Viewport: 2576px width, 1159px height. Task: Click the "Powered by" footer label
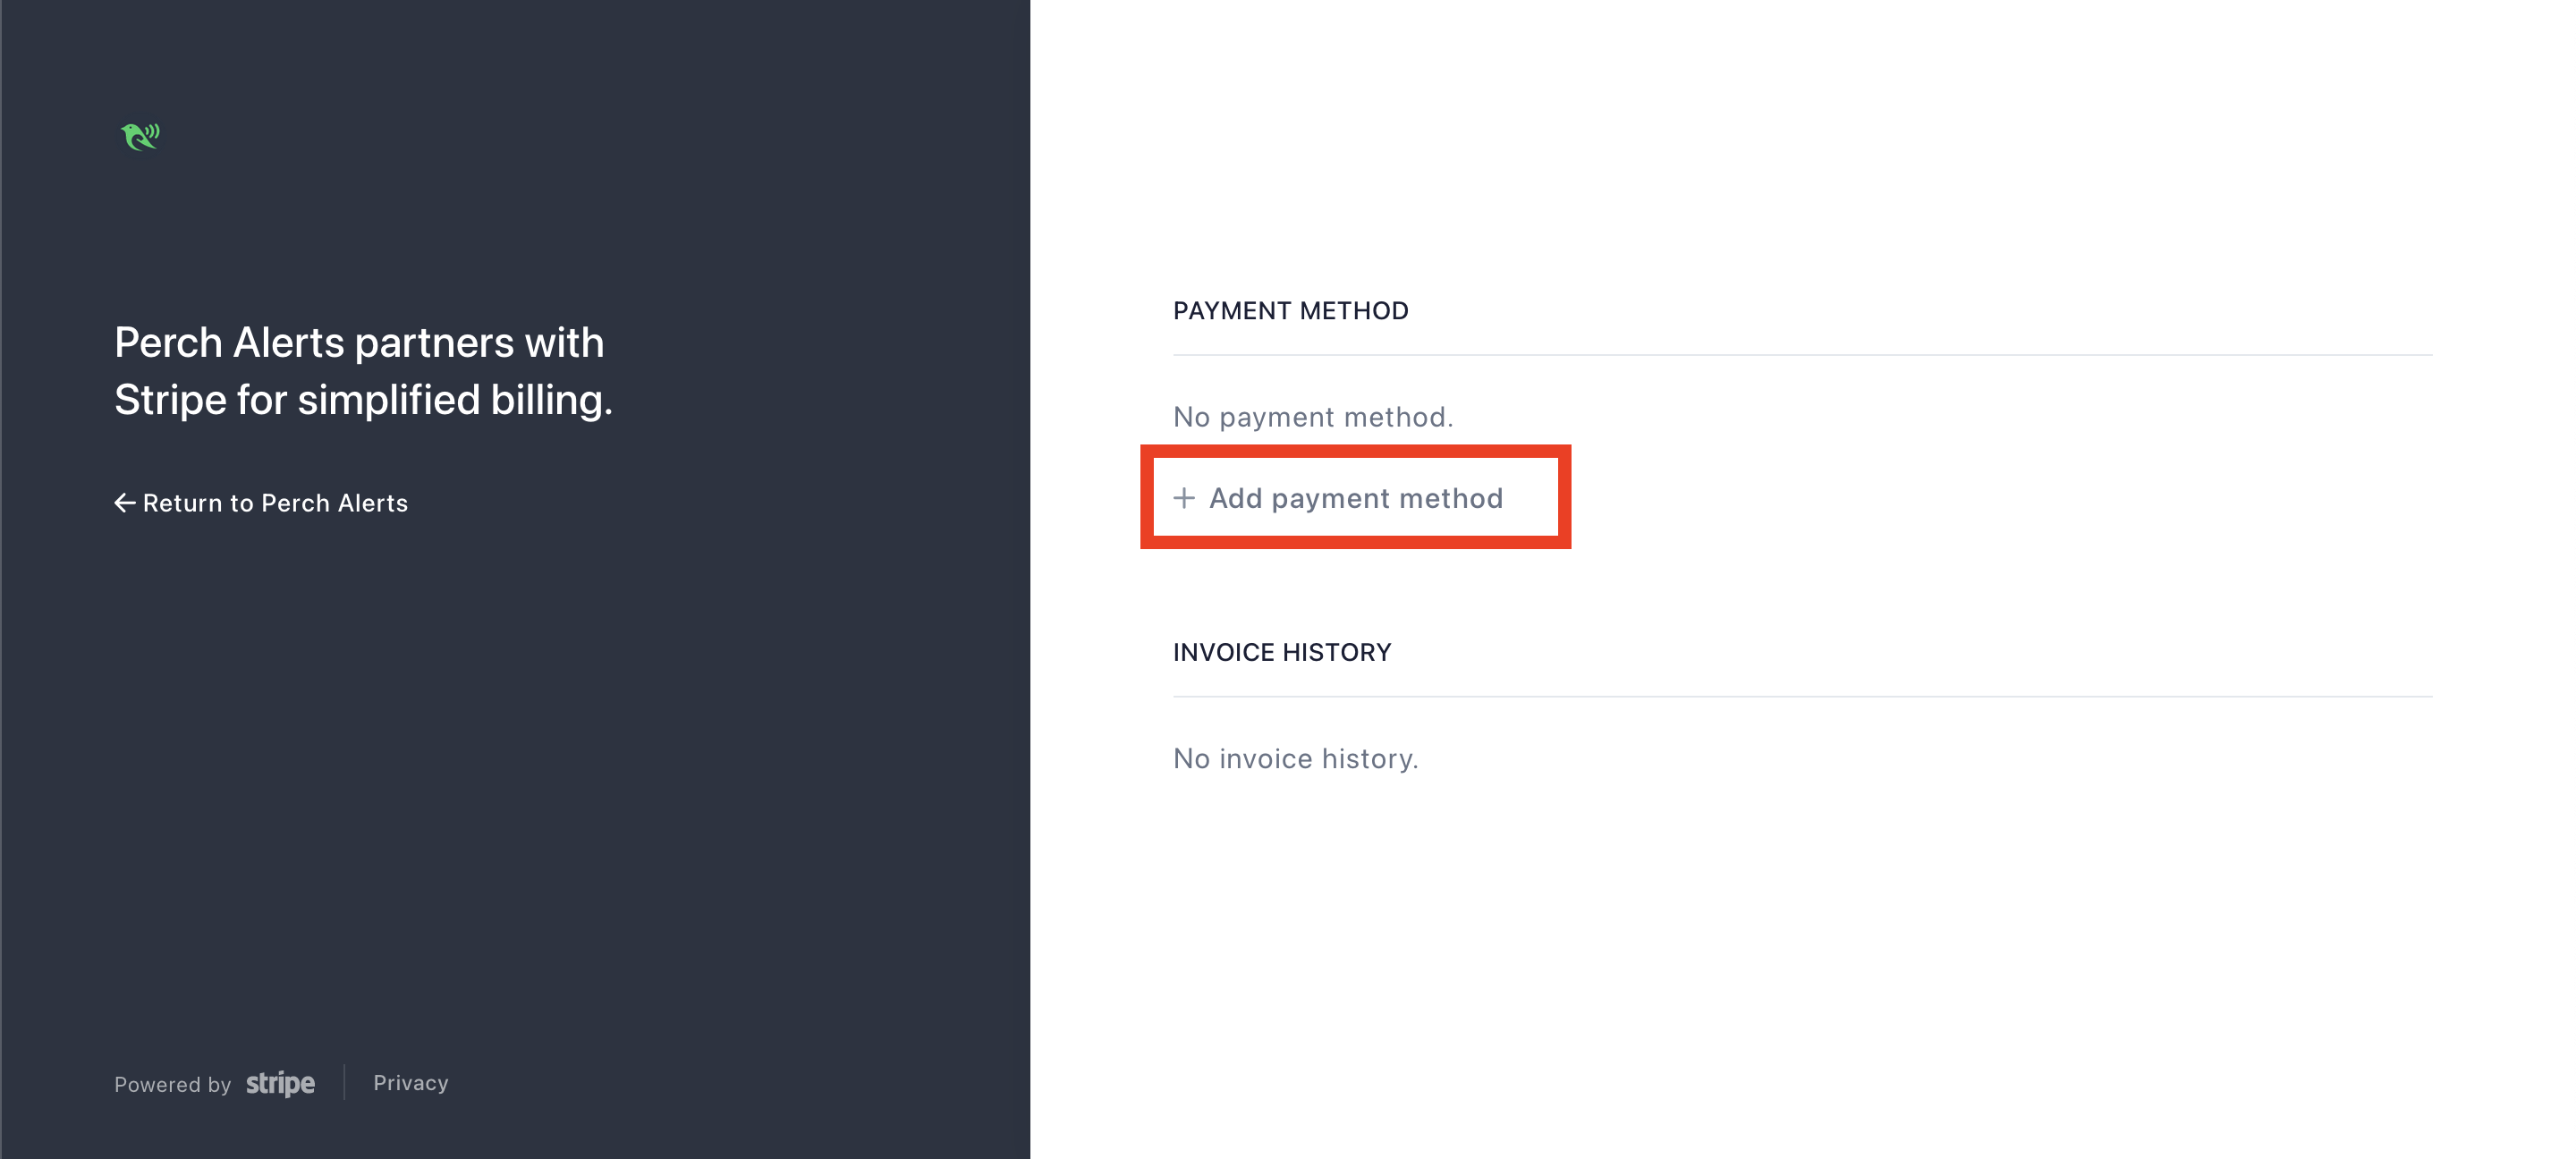172,1085
